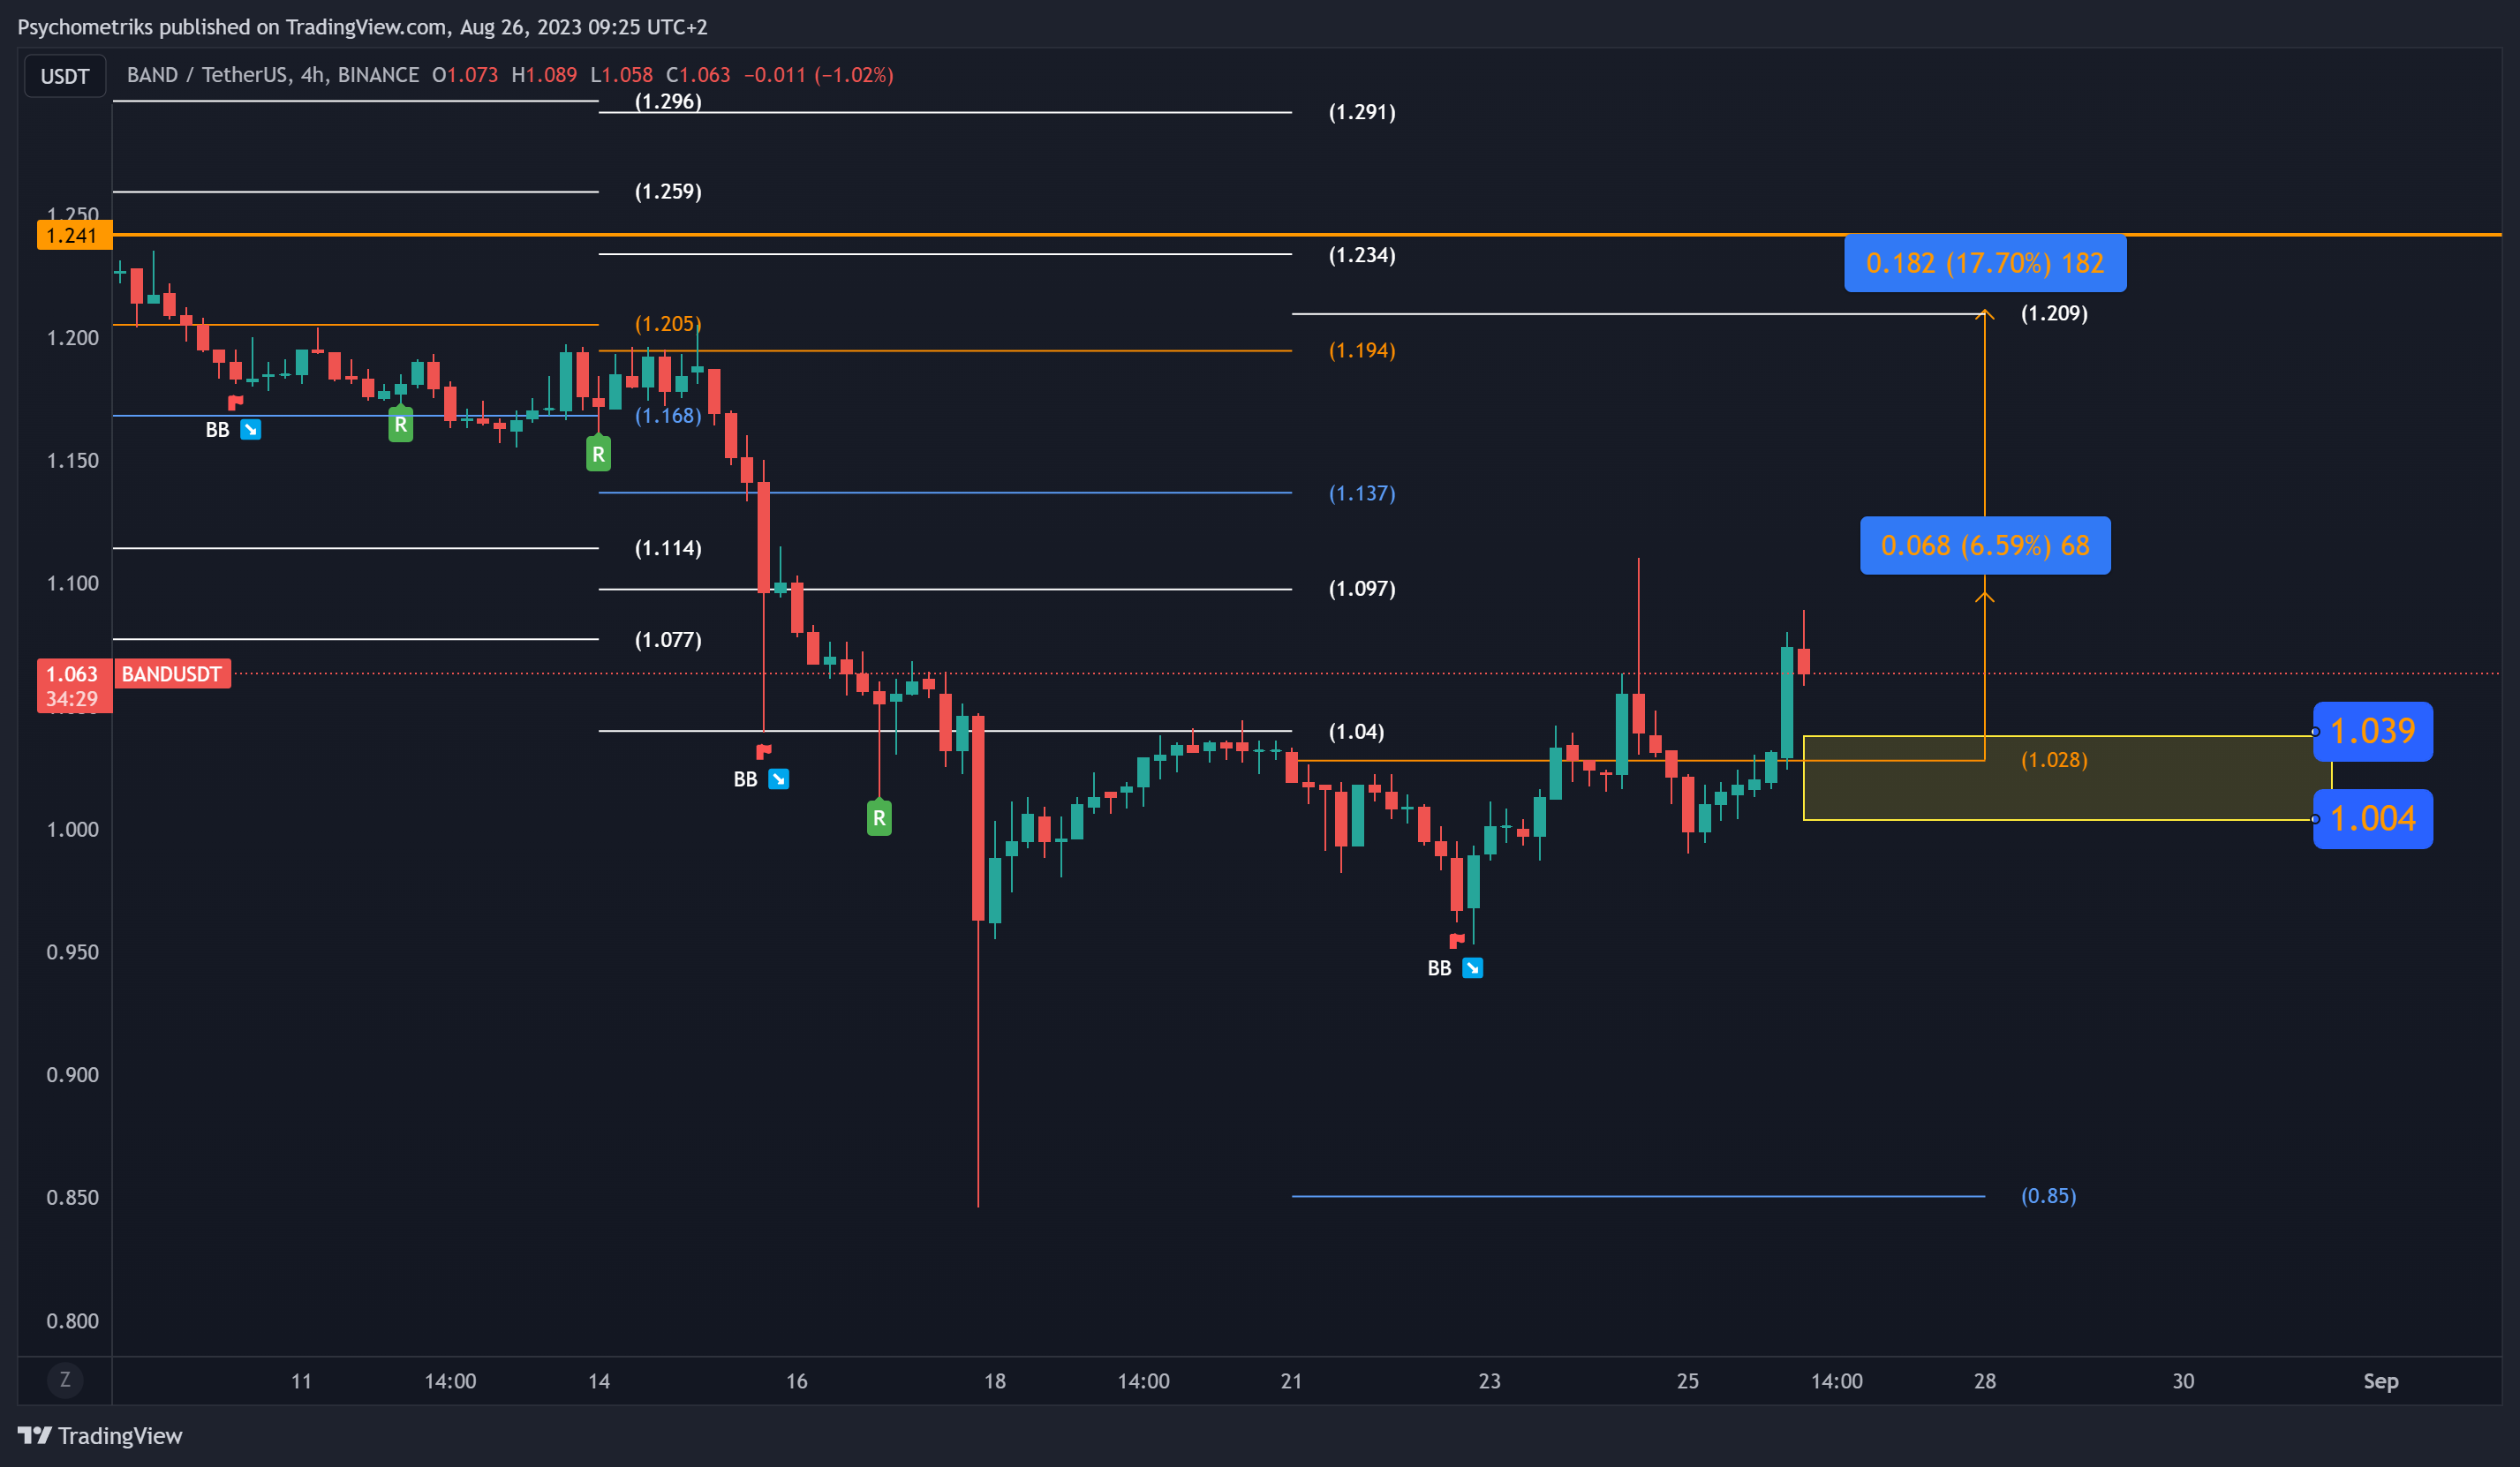This screenshot has width=2520, height=1467.
Task: Click the (1.205) orange level label
Action: tap(668, 323)
